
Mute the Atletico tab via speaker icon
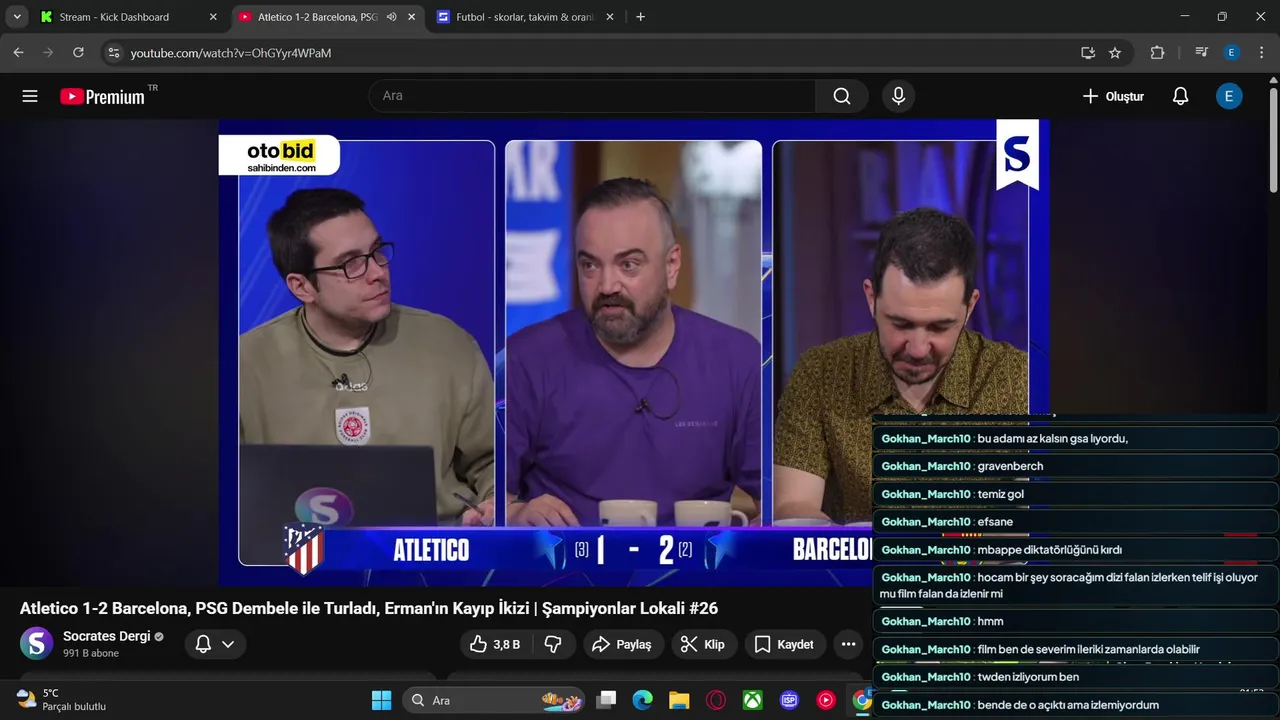tap(391, 17)
